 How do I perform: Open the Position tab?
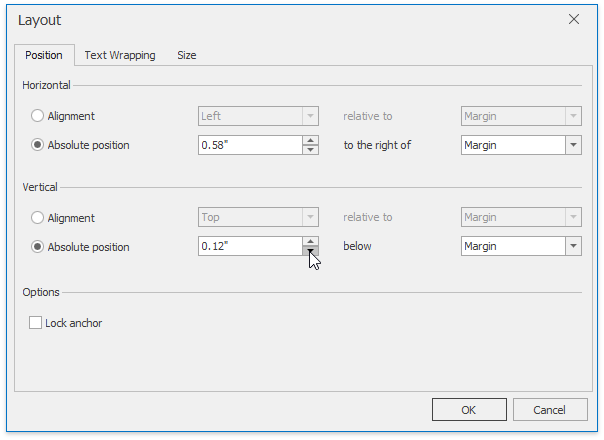[43, 55]
